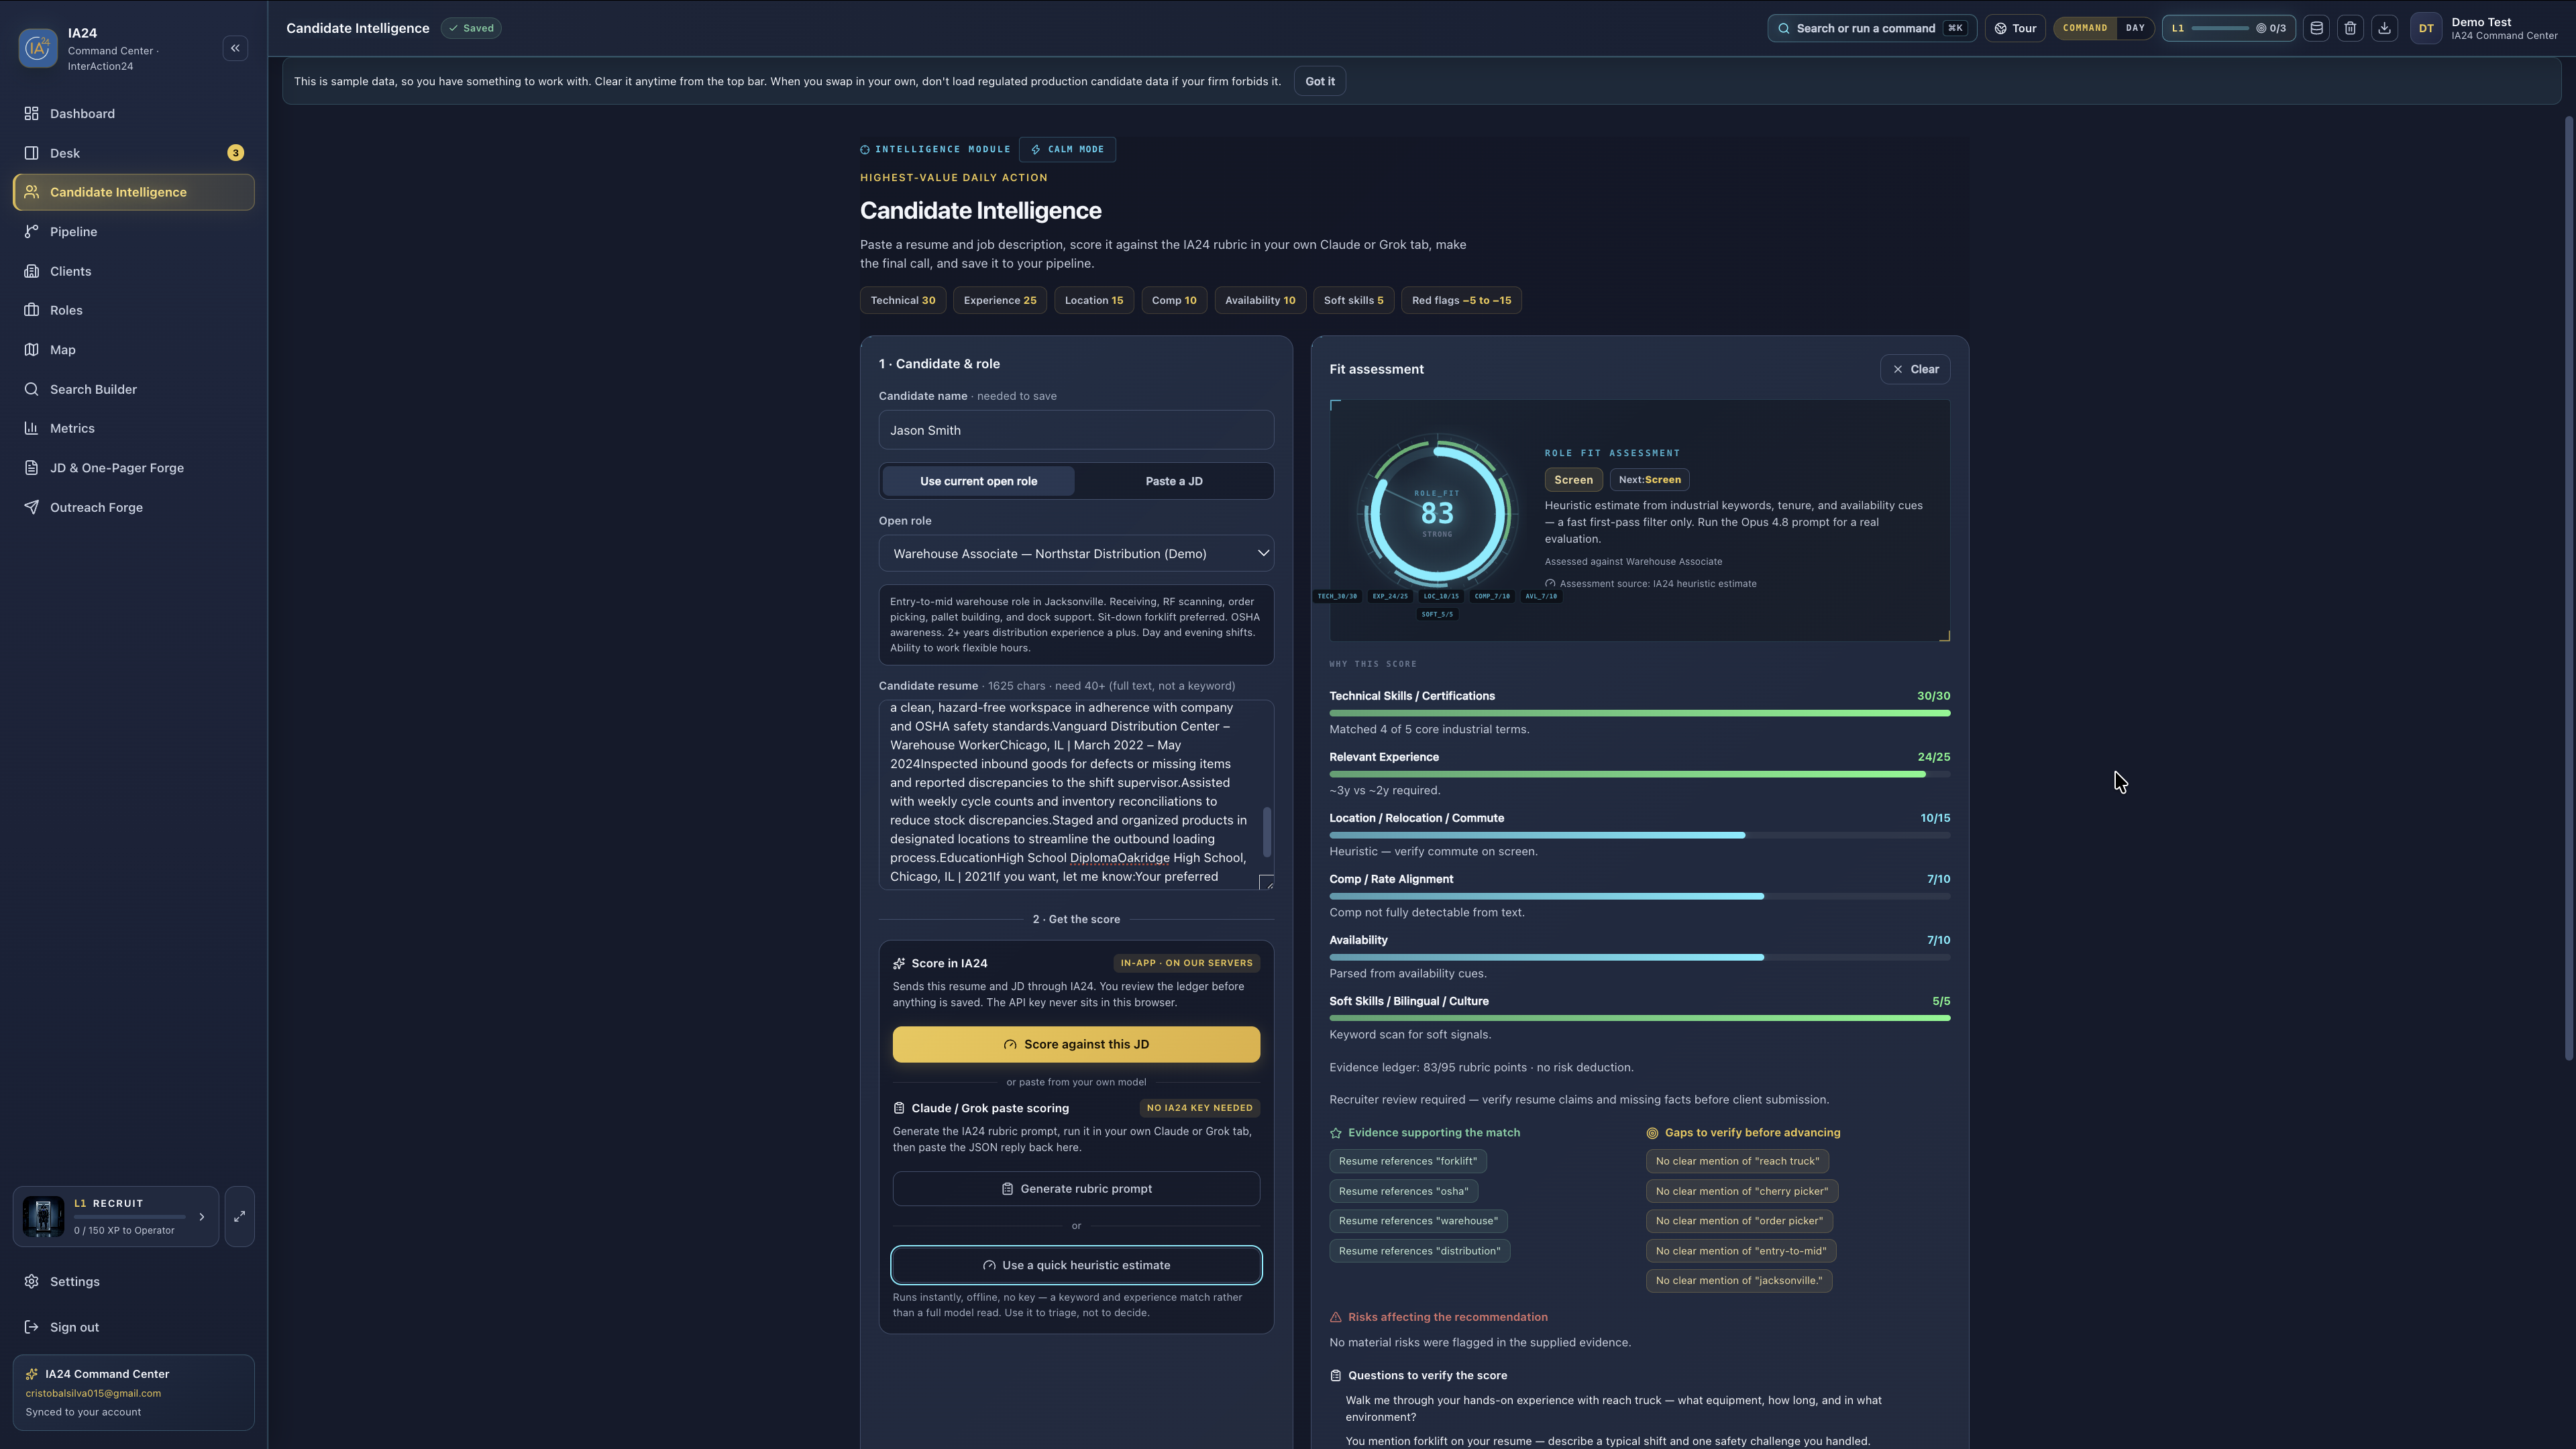The height and width of the screenshot is (1449, 2576).
Task: Focus the Search or run a command box
Action: (x=1871, y=28)
